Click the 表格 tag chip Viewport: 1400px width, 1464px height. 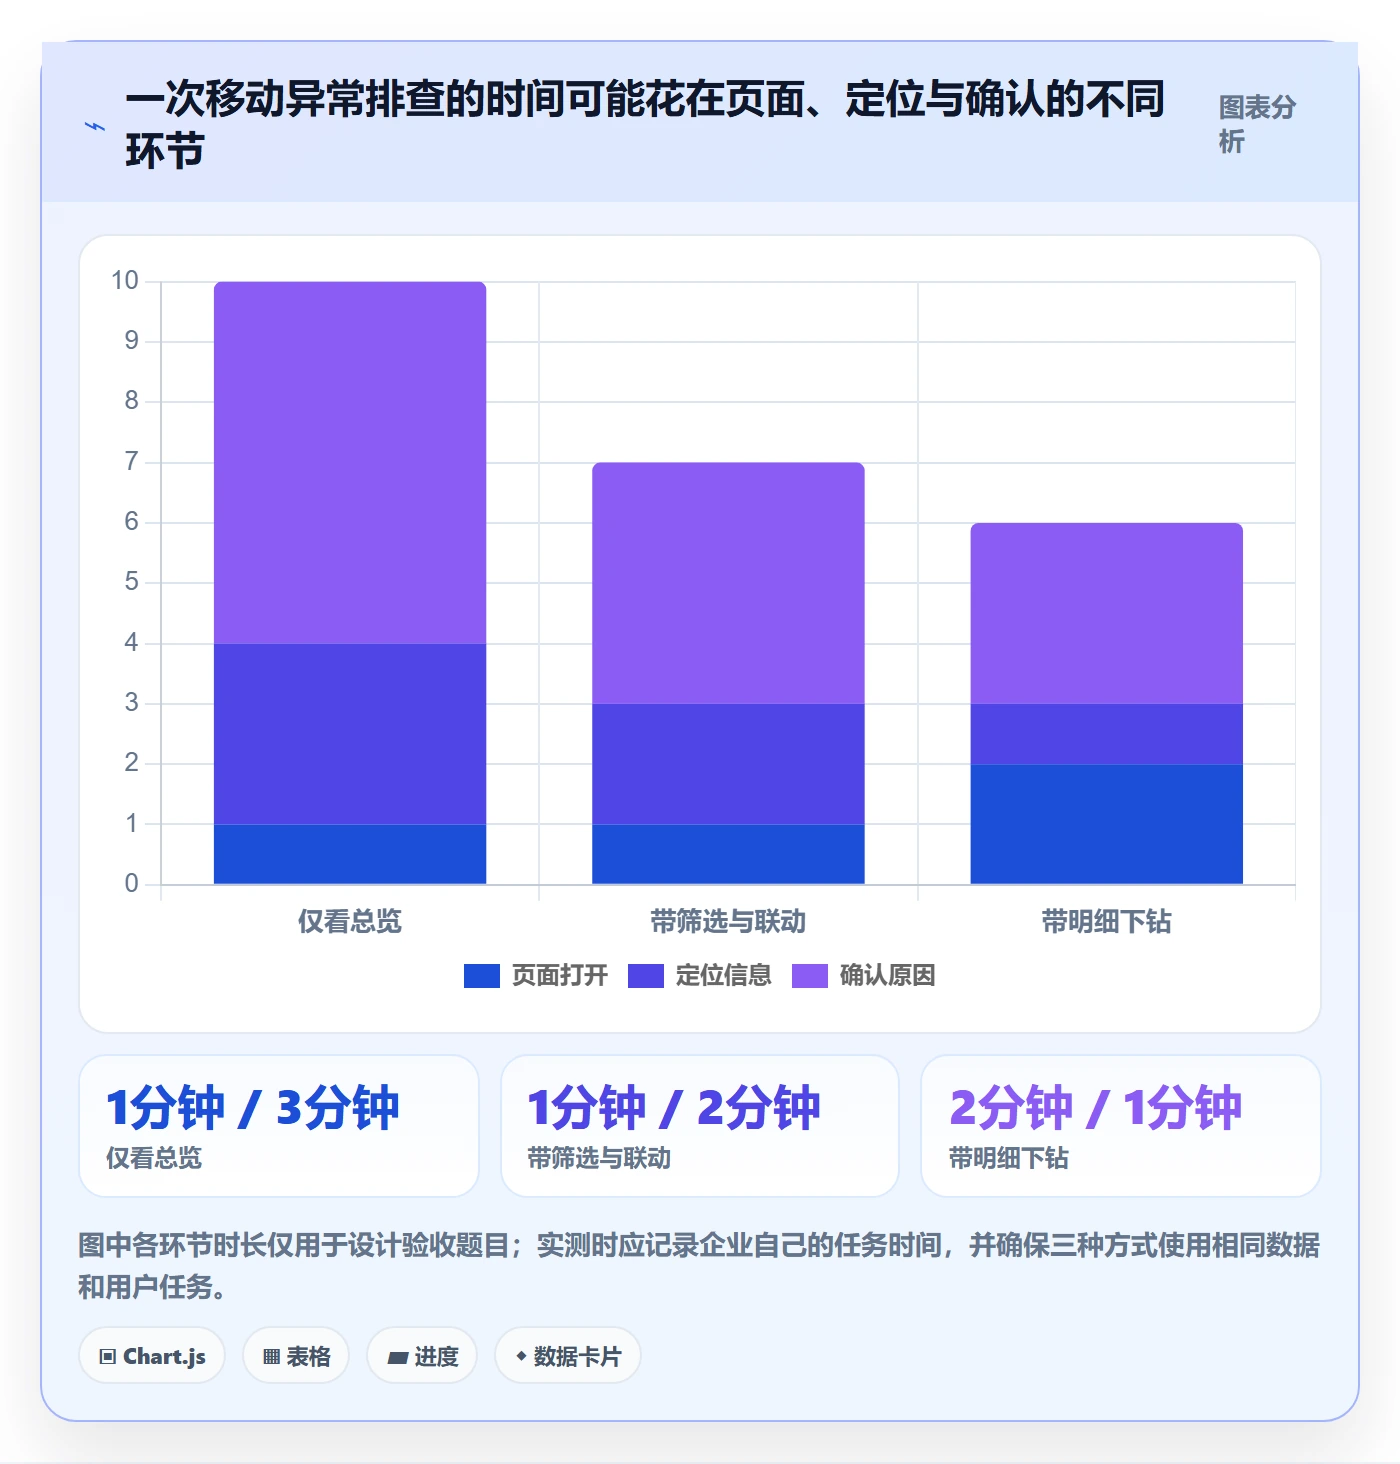[x=296, y=1356]
